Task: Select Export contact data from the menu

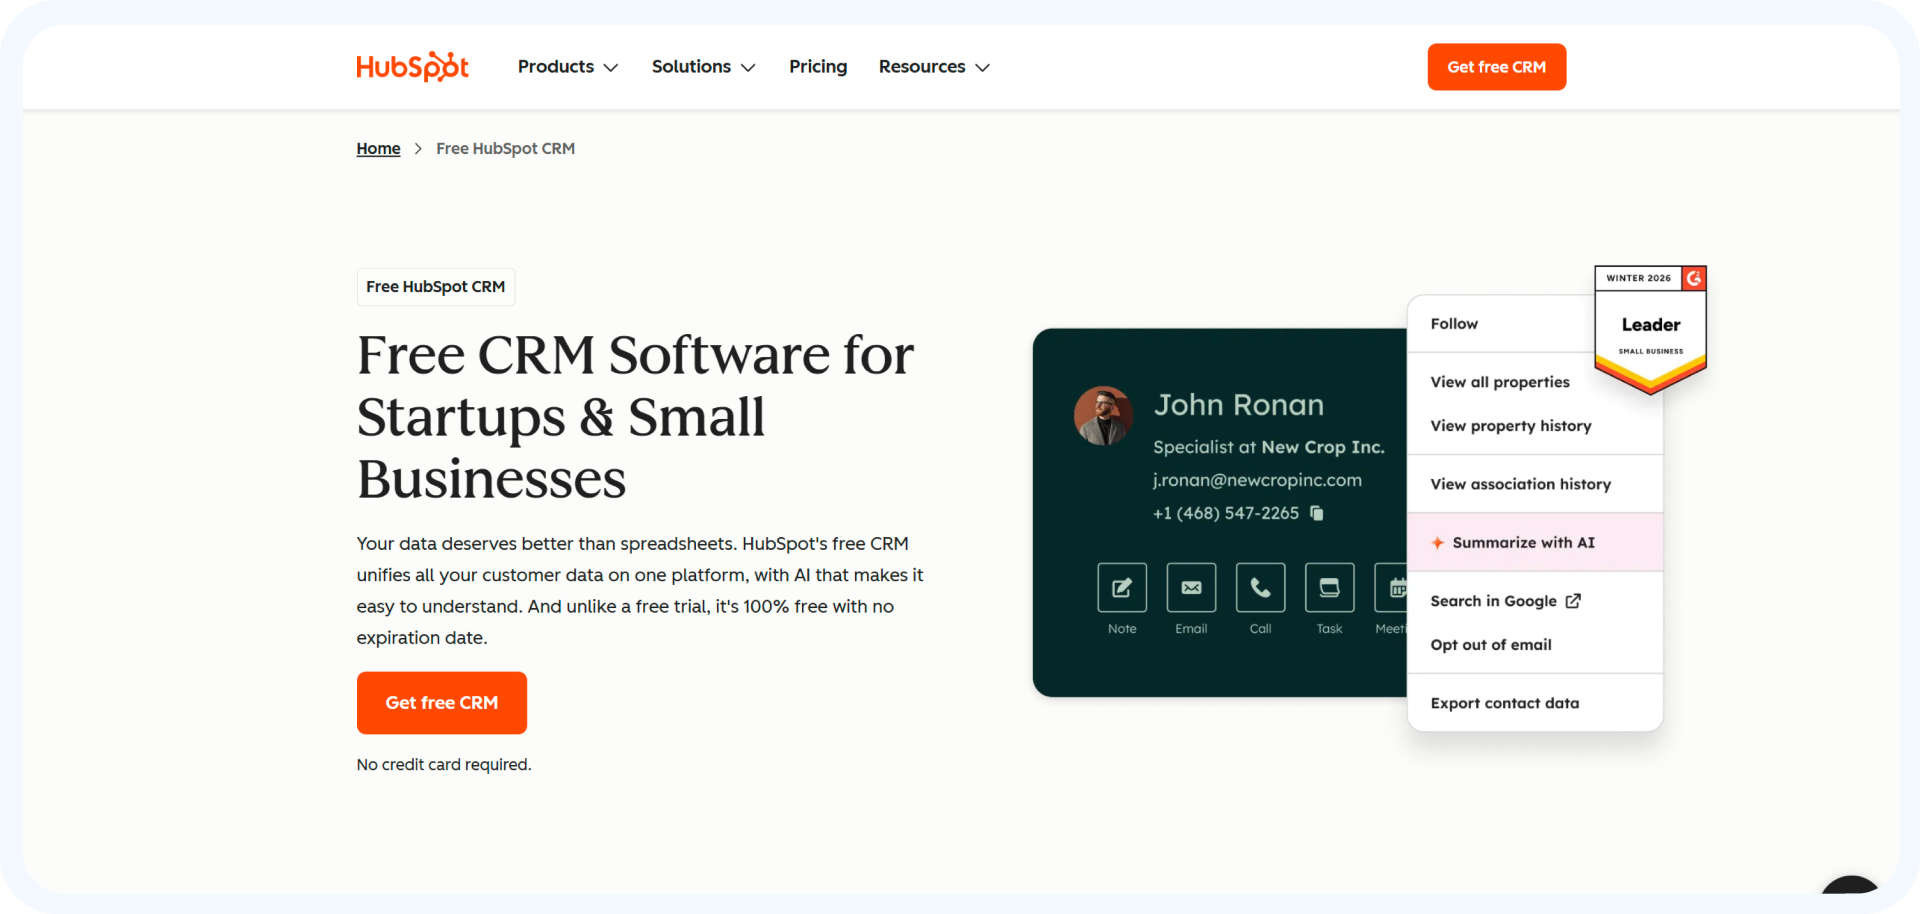Action: pos(1504,703)
